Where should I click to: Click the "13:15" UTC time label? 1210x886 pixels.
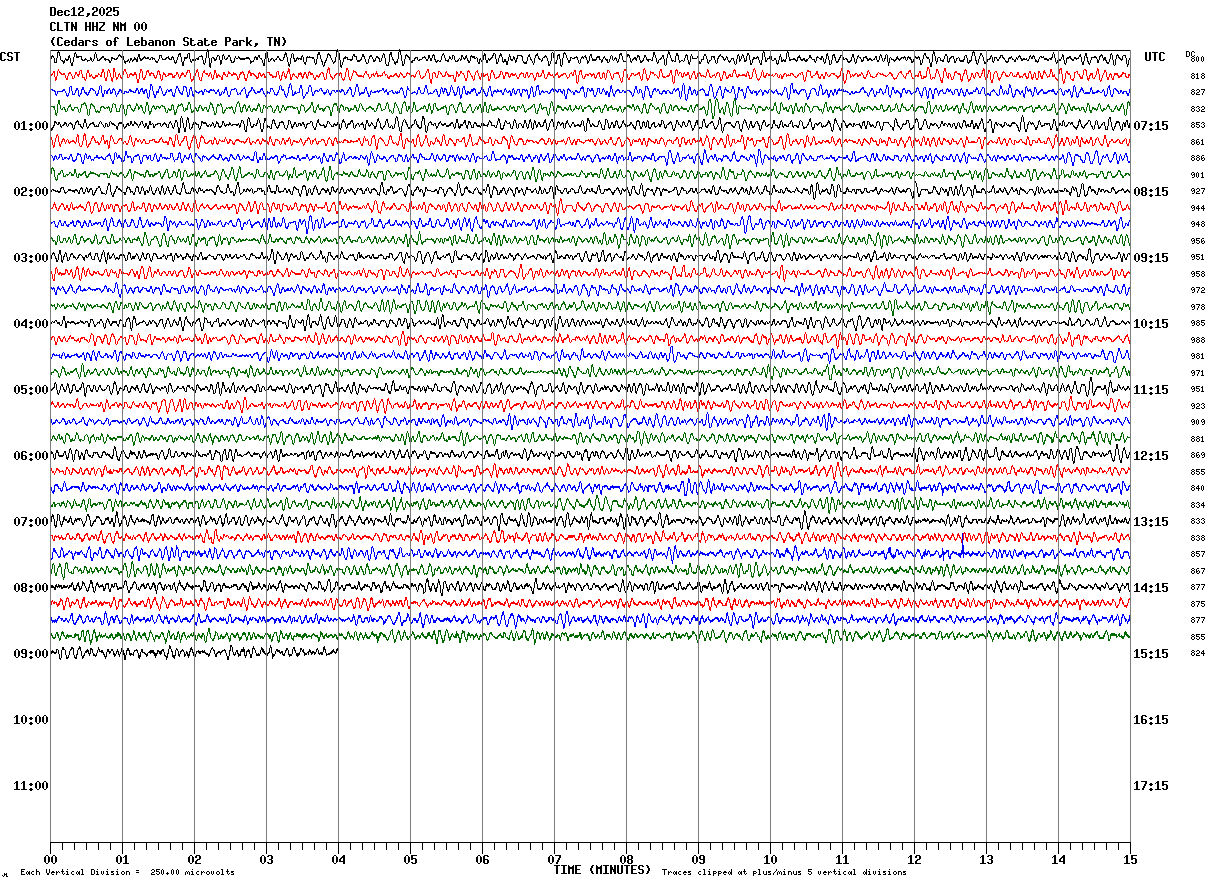pos(1151,522)
